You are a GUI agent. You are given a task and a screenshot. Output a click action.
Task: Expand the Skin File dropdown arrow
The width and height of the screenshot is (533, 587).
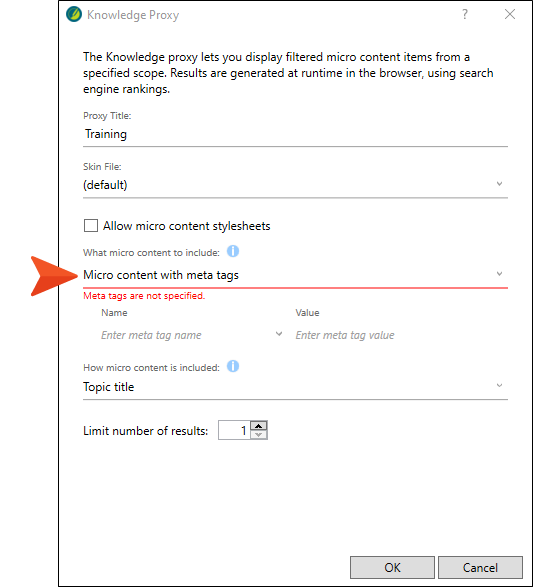(499, 184)
